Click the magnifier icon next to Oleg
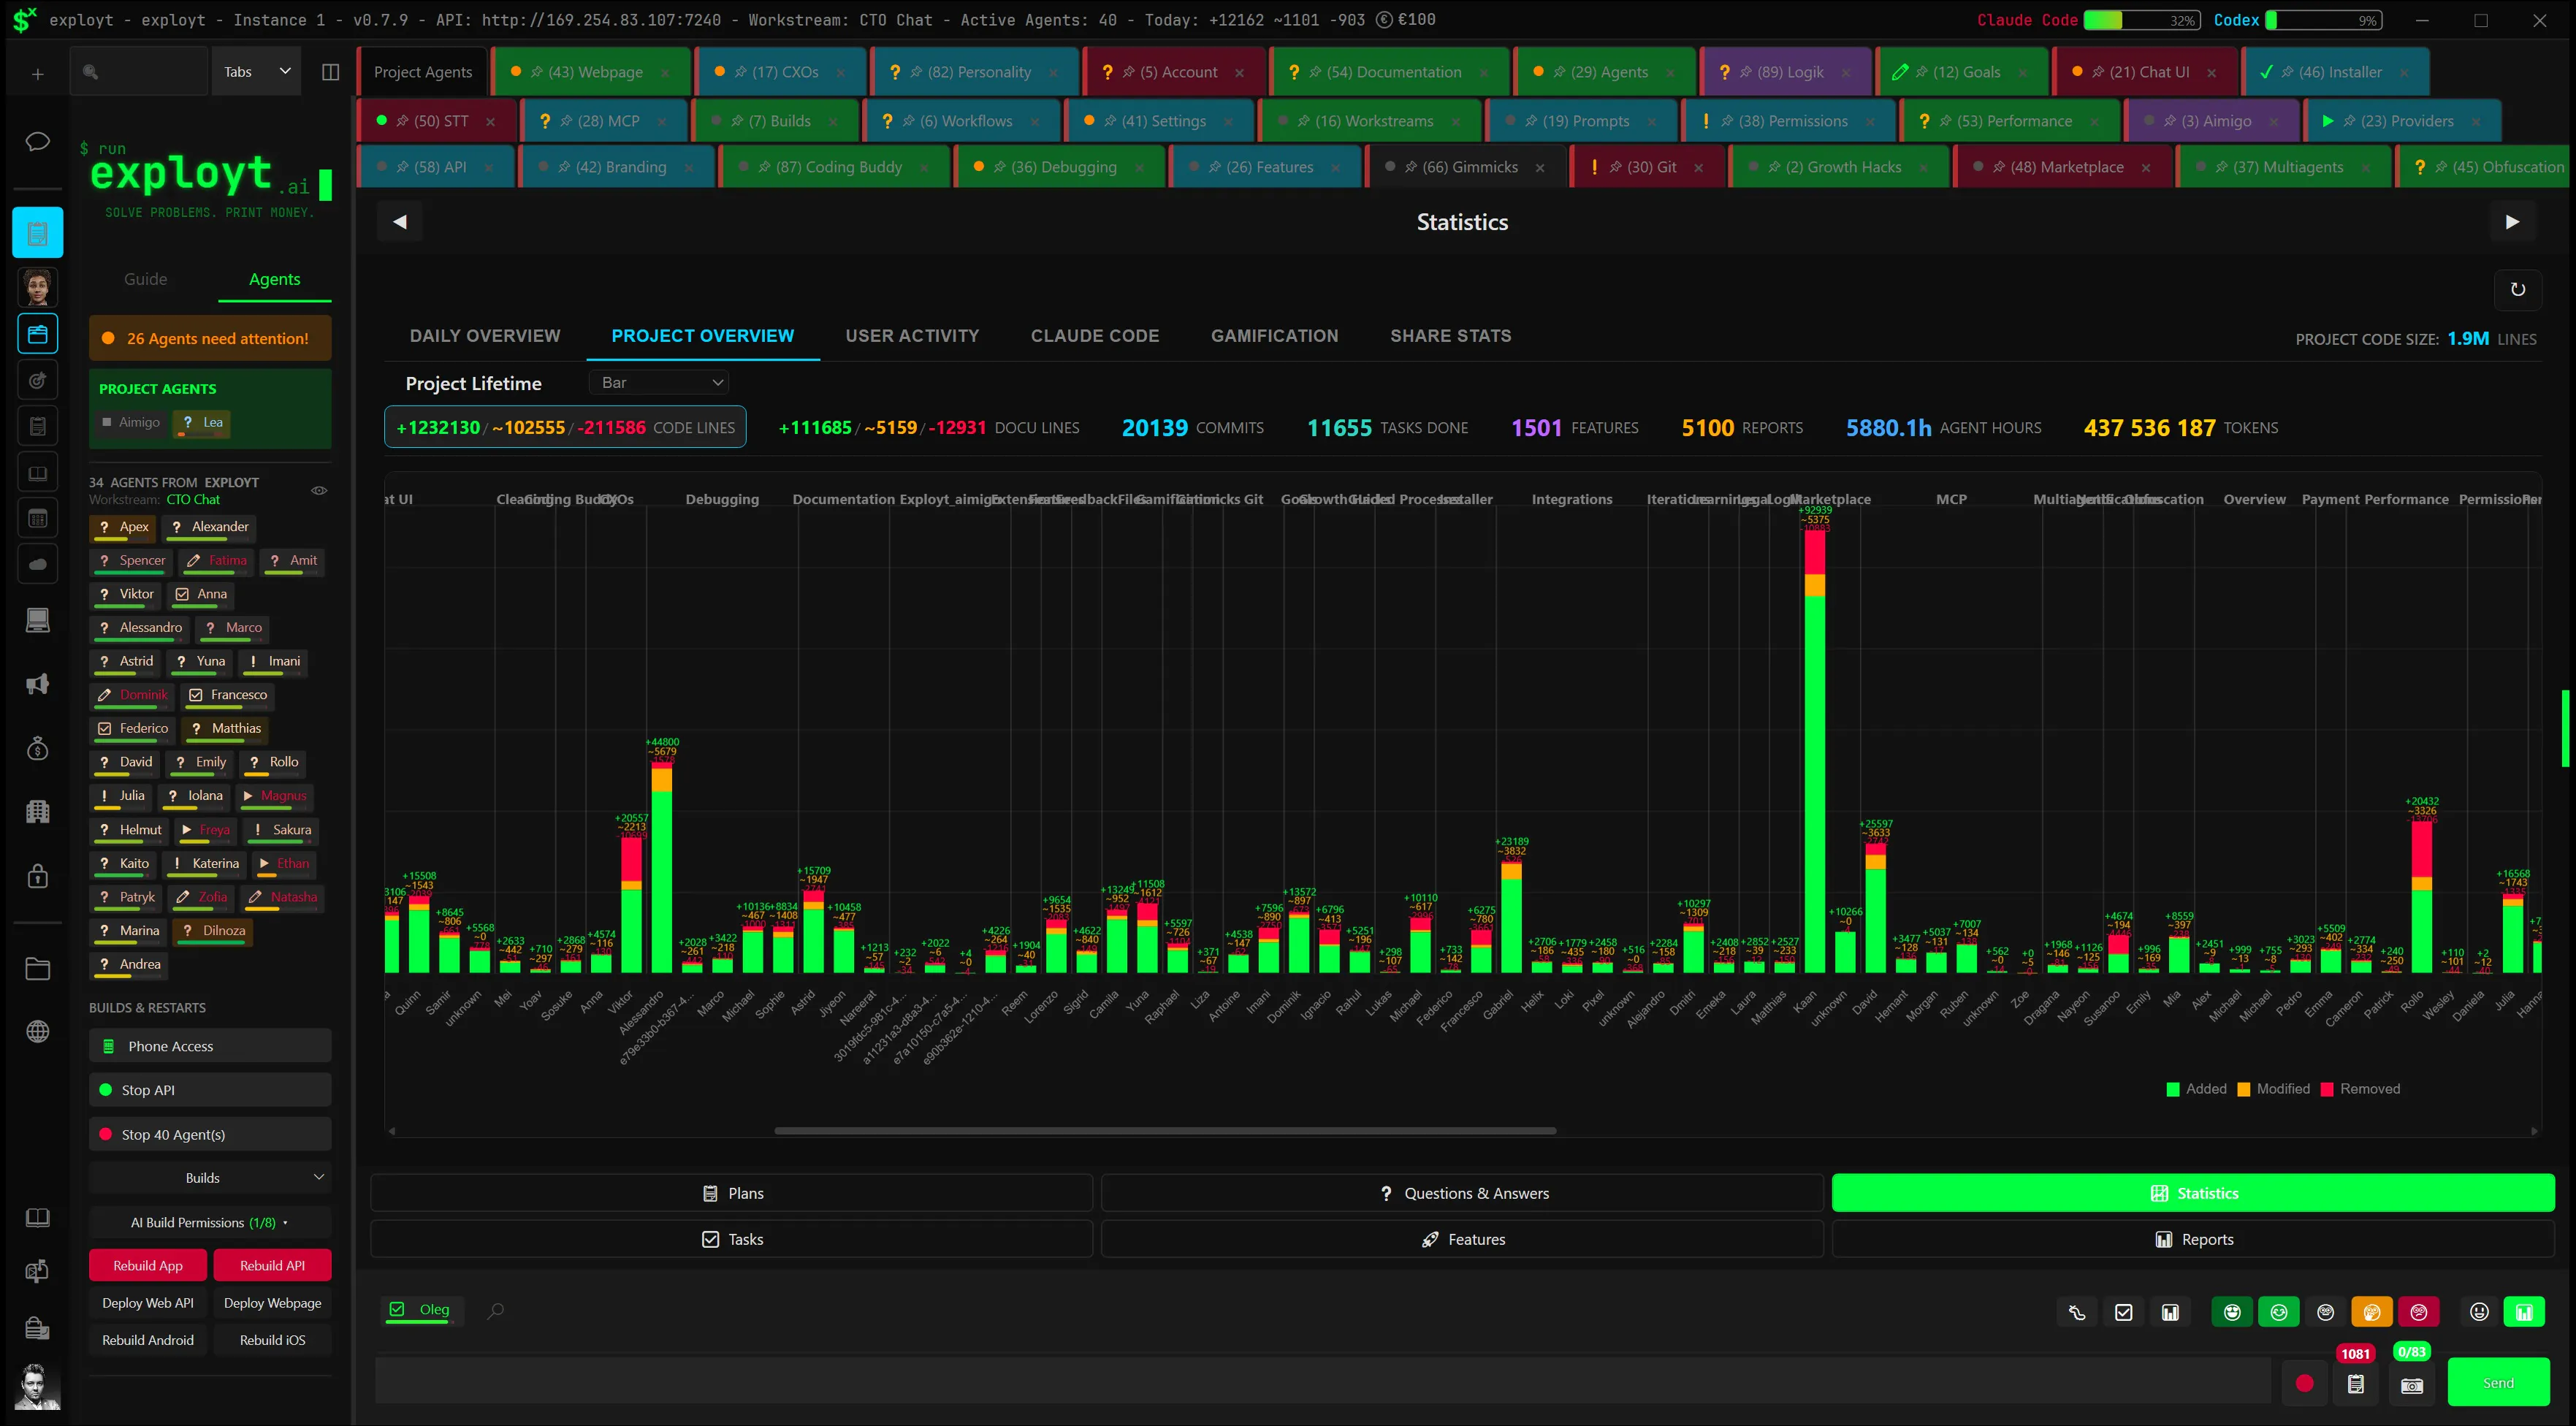The width and height of the screenshot is (2576, 1426). 495,1310
